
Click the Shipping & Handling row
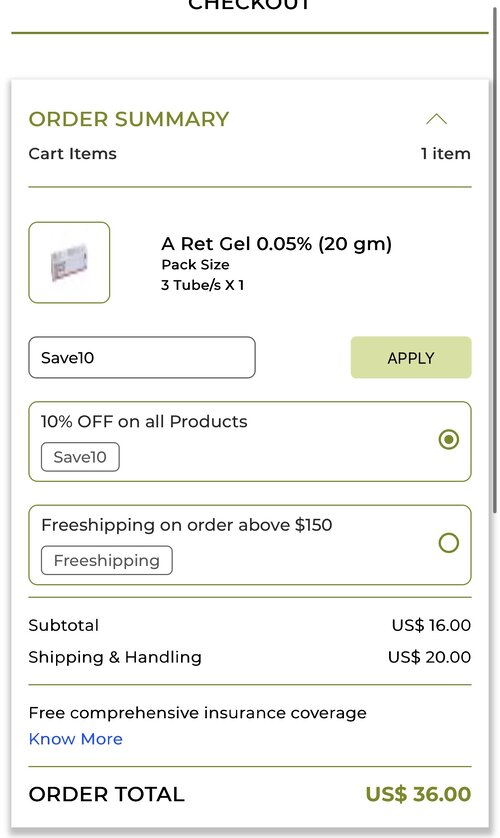pos(250,657)
